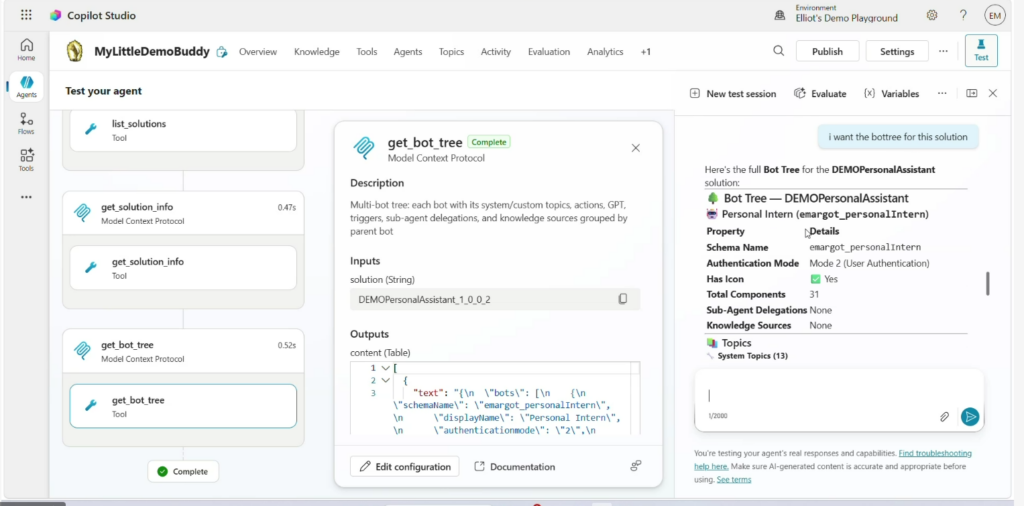Viewport: 1024px width, 506px height.
Task: Open Edit configuration for get_bot_tree
Action: coord(405,466)
